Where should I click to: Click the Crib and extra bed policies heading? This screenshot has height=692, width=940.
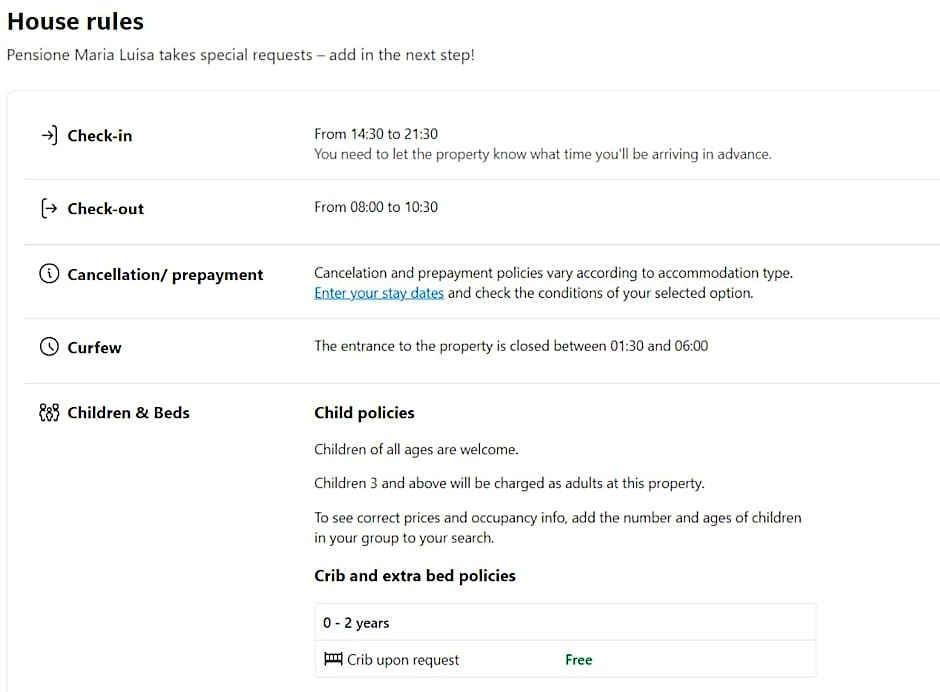415,575
